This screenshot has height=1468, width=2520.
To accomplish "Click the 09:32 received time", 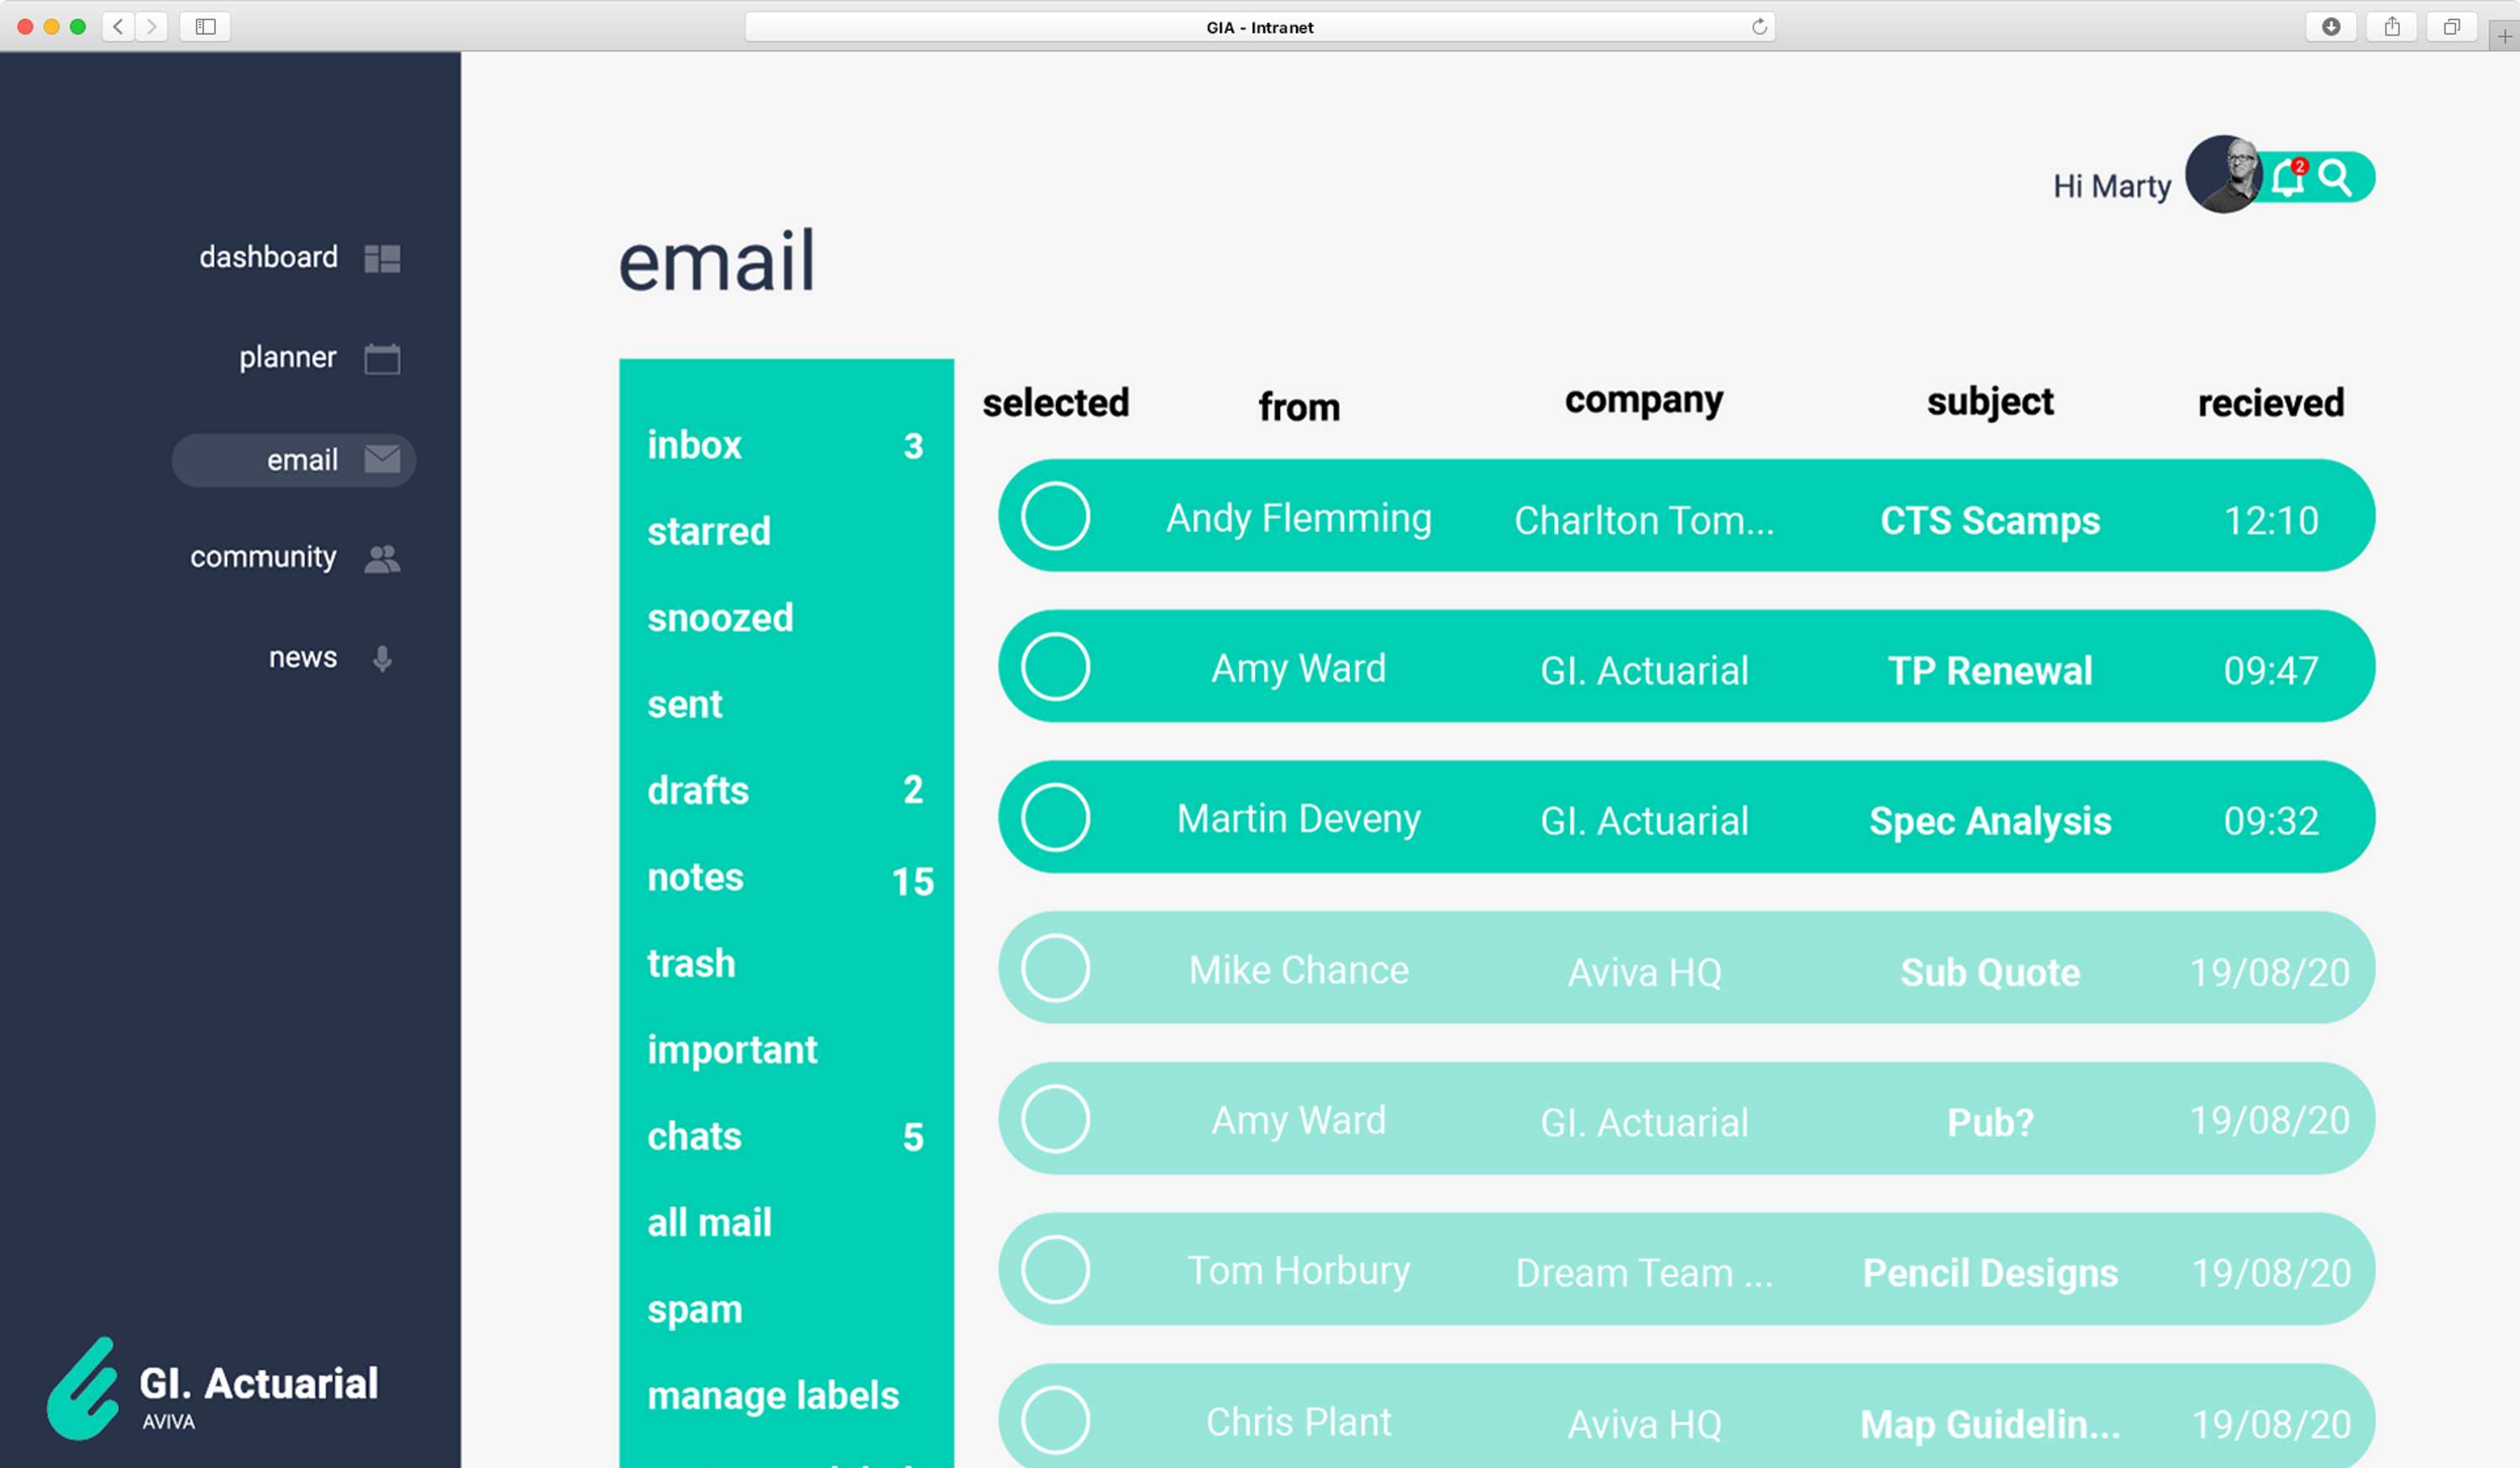I will point(2271,821).
